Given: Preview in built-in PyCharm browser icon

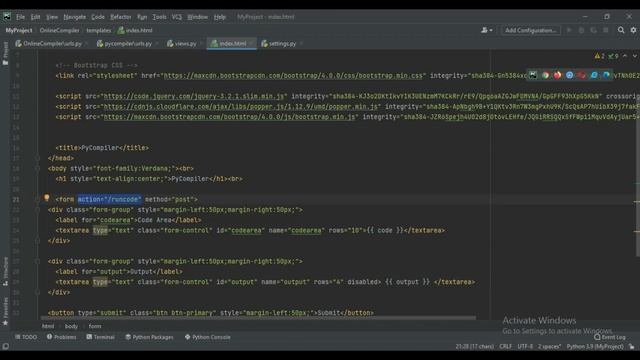Looking at the screenshot, I should (x=533, y=75).
